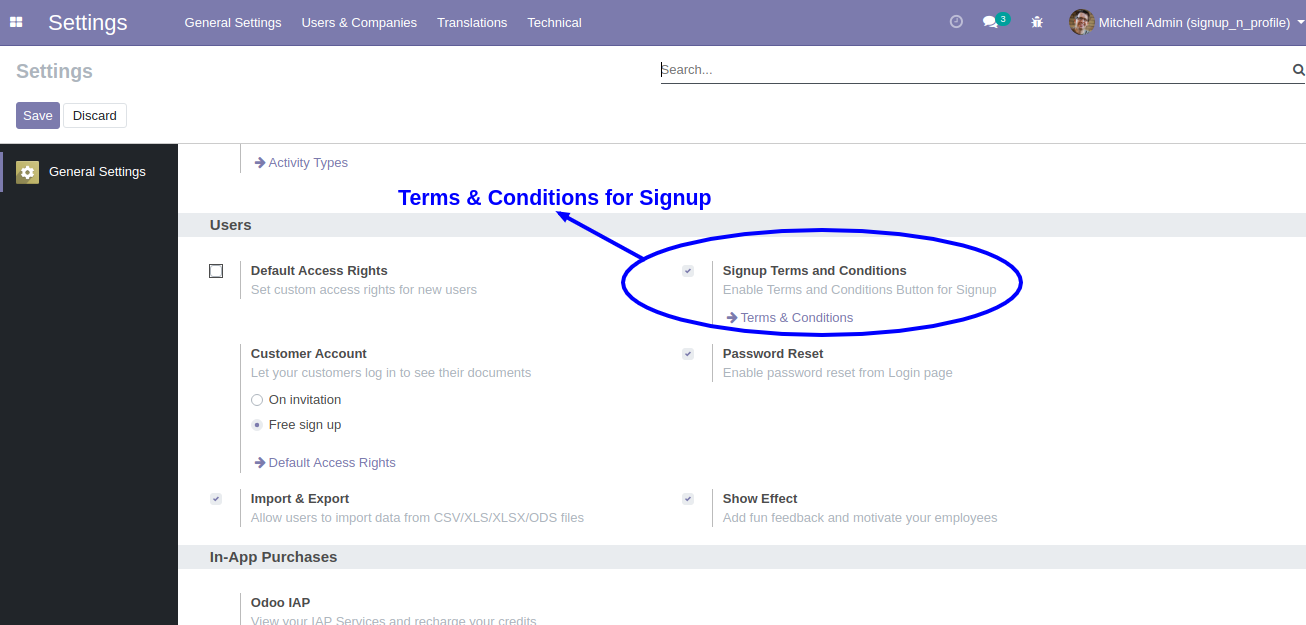Click the arrow beside Activity Types

260,162
